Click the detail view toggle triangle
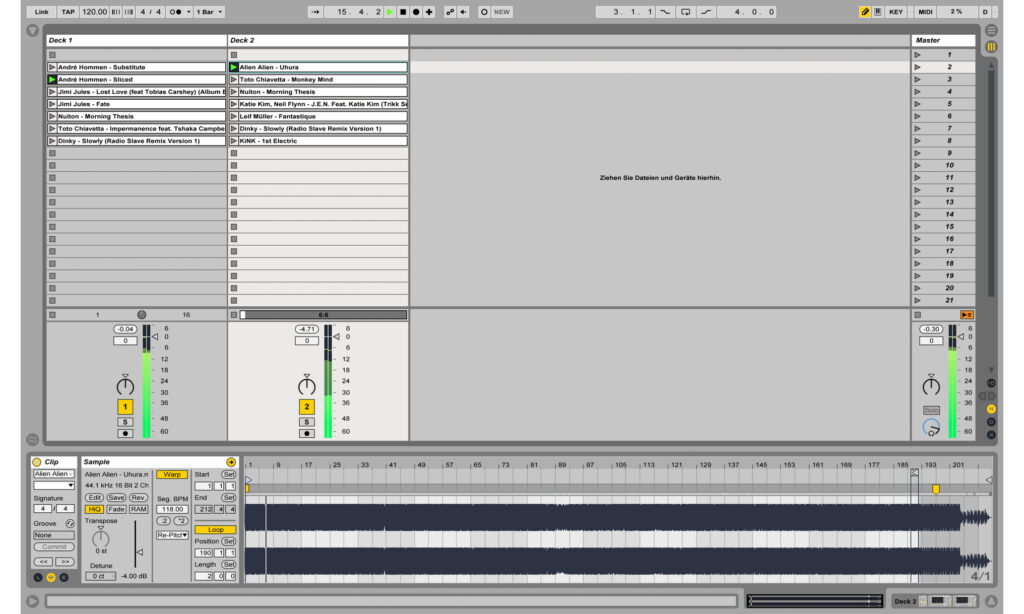 (991, 600)
